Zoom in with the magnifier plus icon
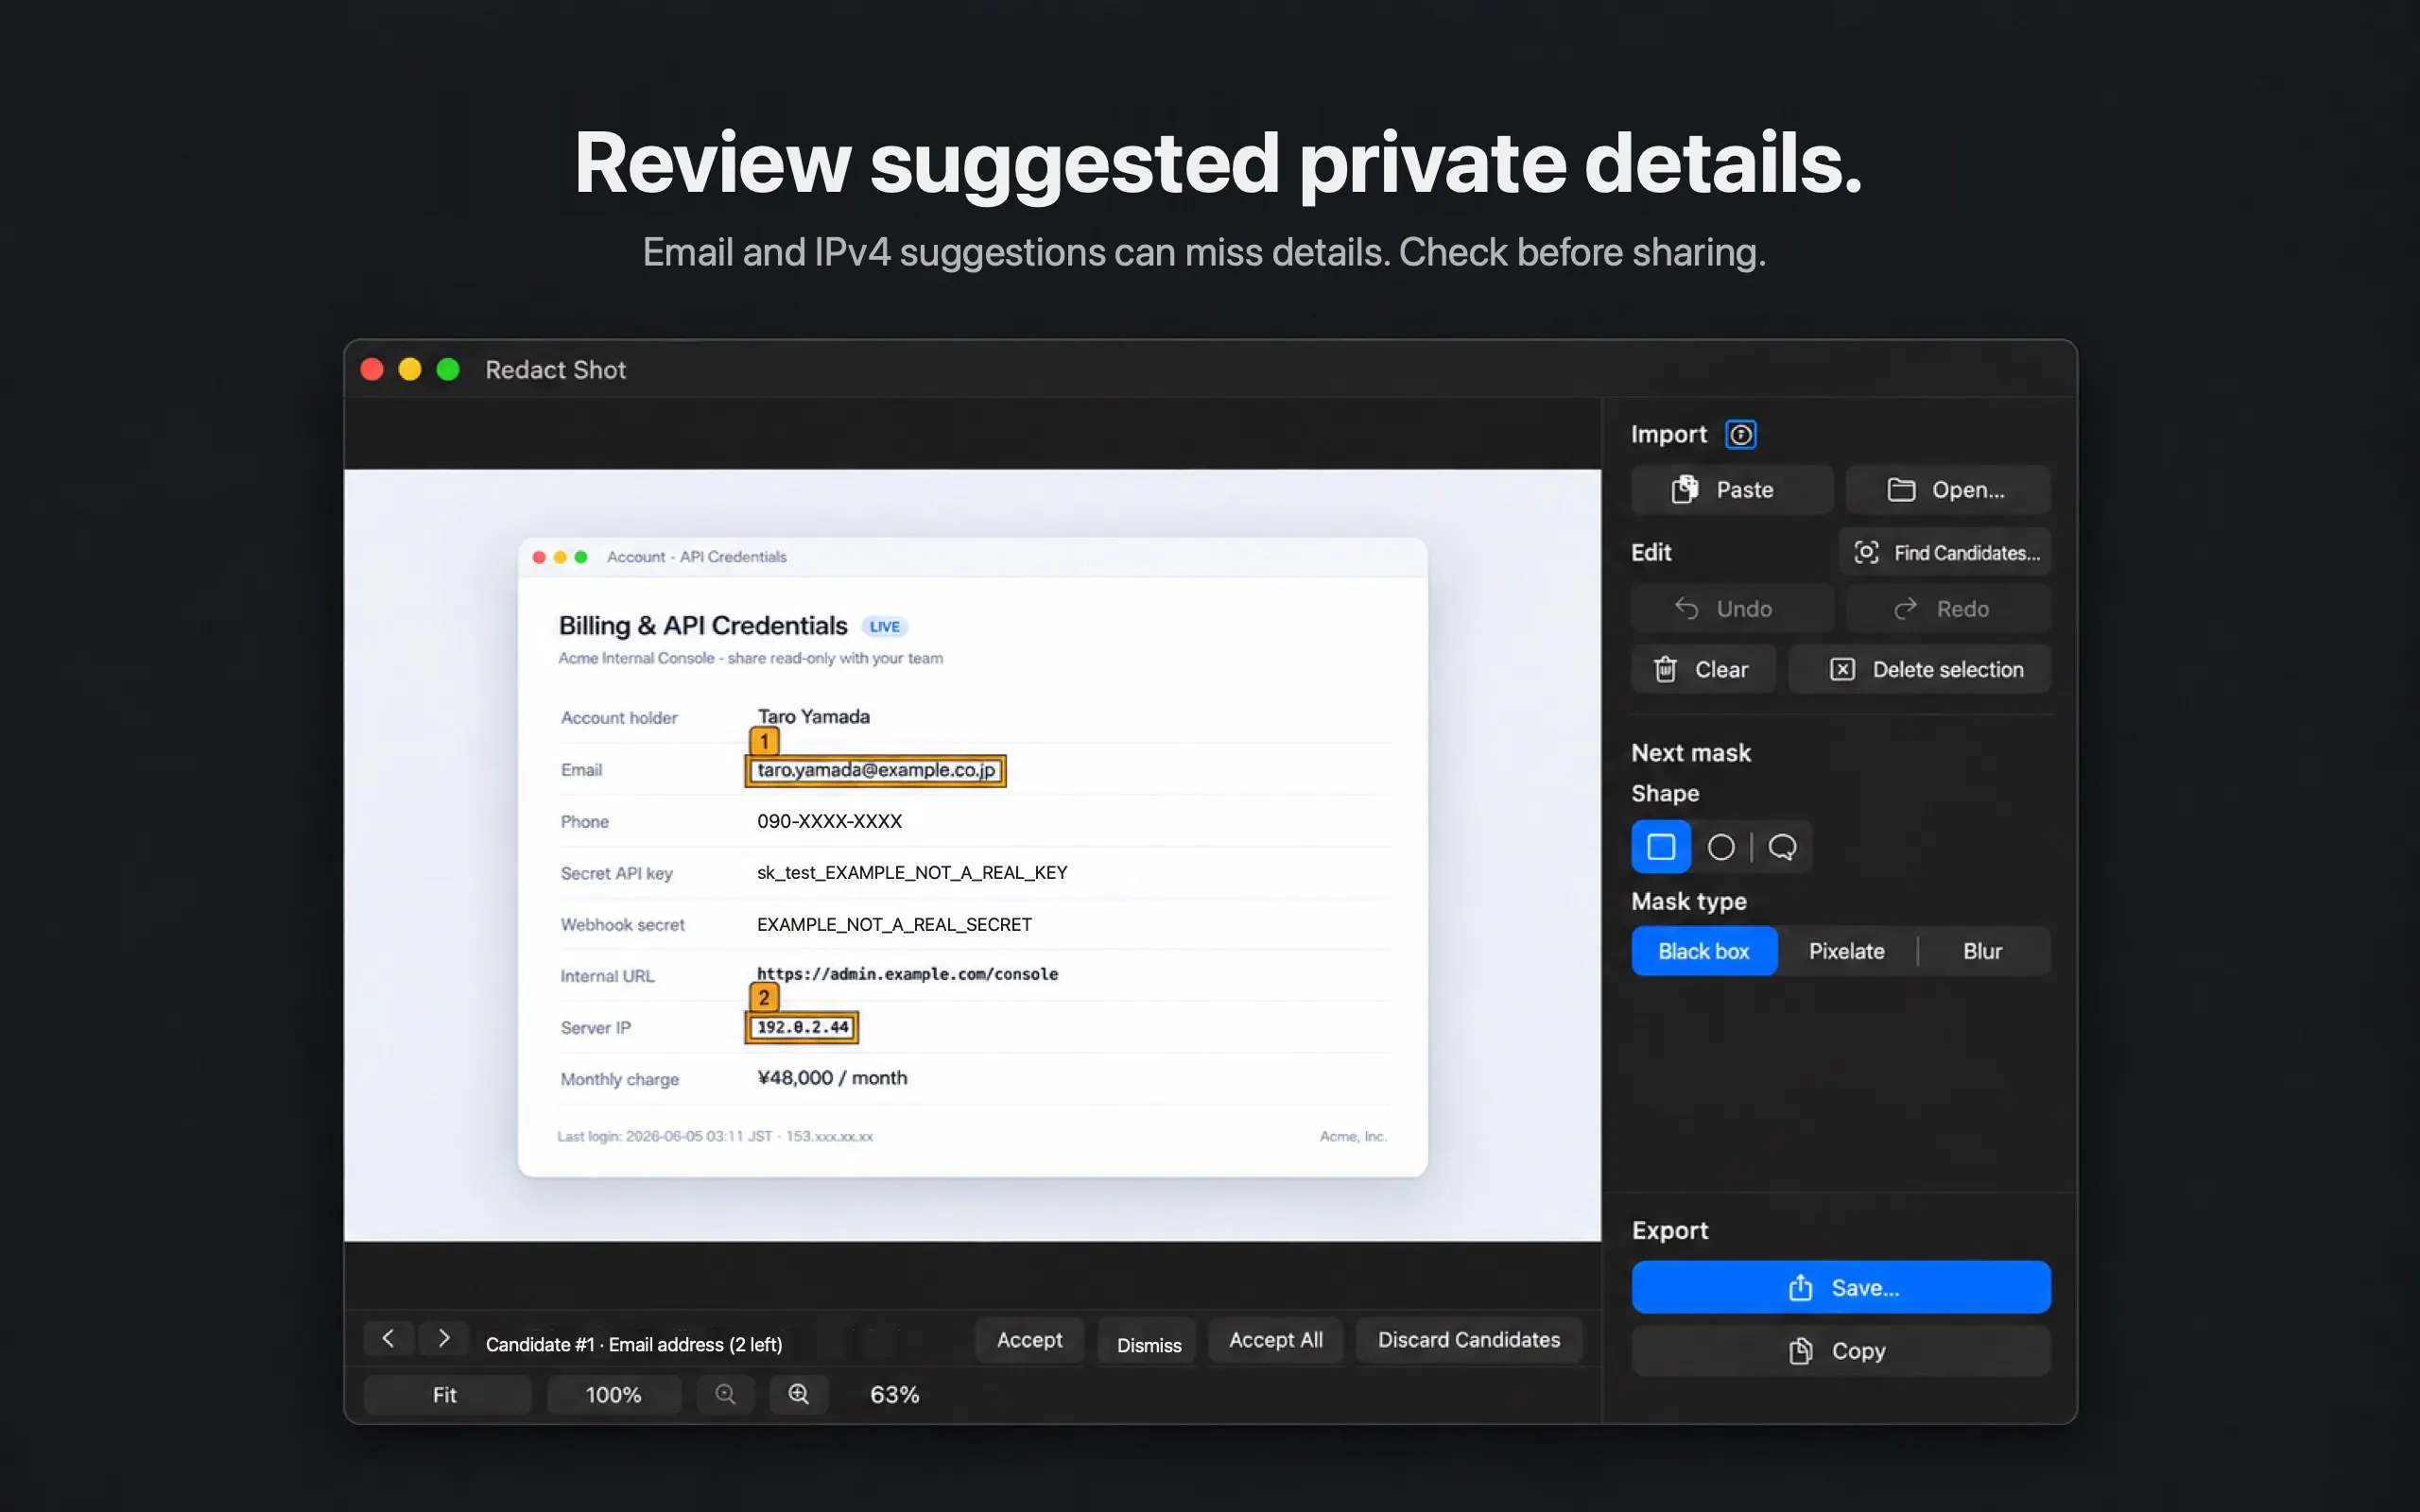 (798, 1394)
